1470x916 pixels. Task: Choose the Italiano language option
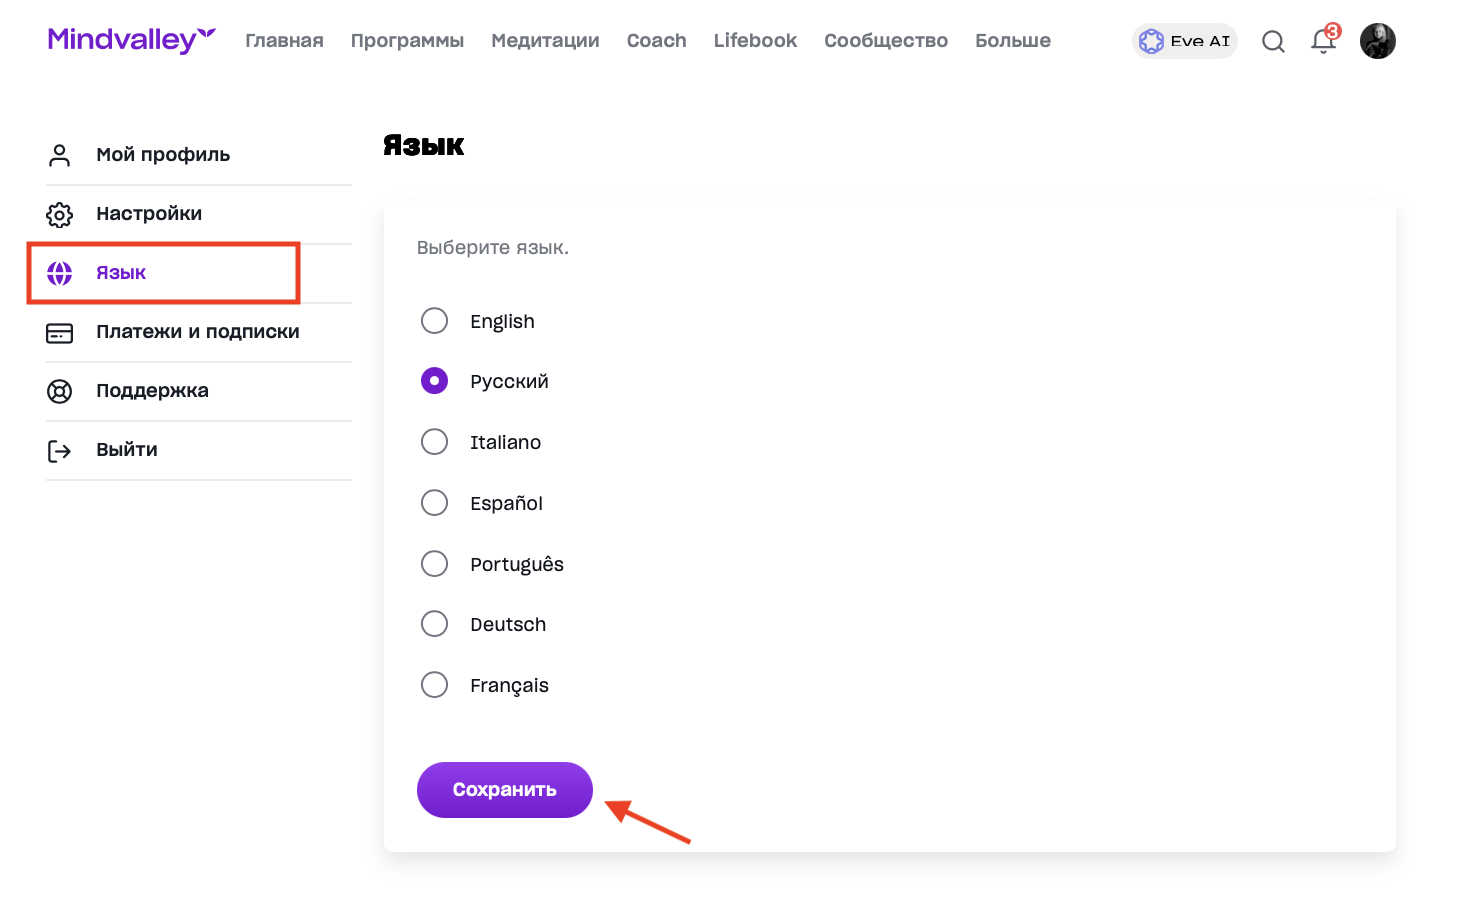[x=434, y=442]
